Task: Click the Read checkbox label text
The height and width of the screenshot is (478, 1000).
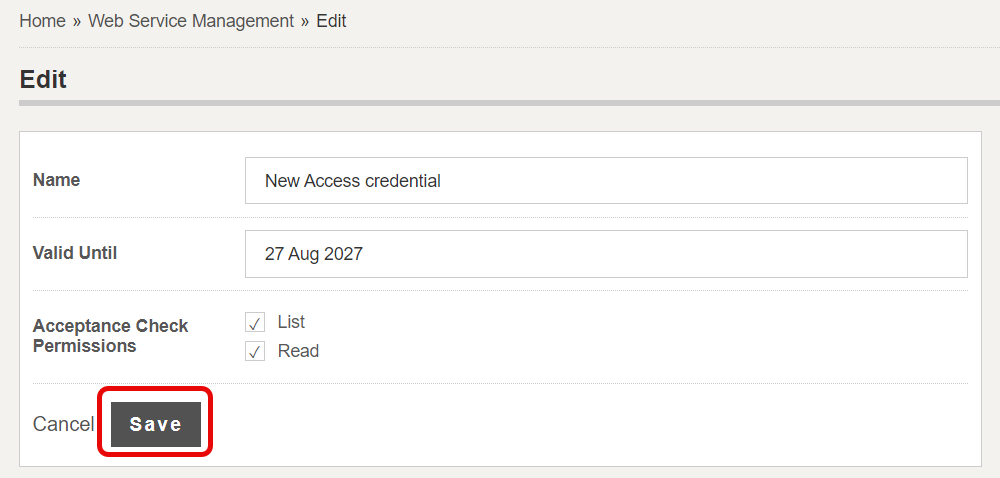Action: 298,351
